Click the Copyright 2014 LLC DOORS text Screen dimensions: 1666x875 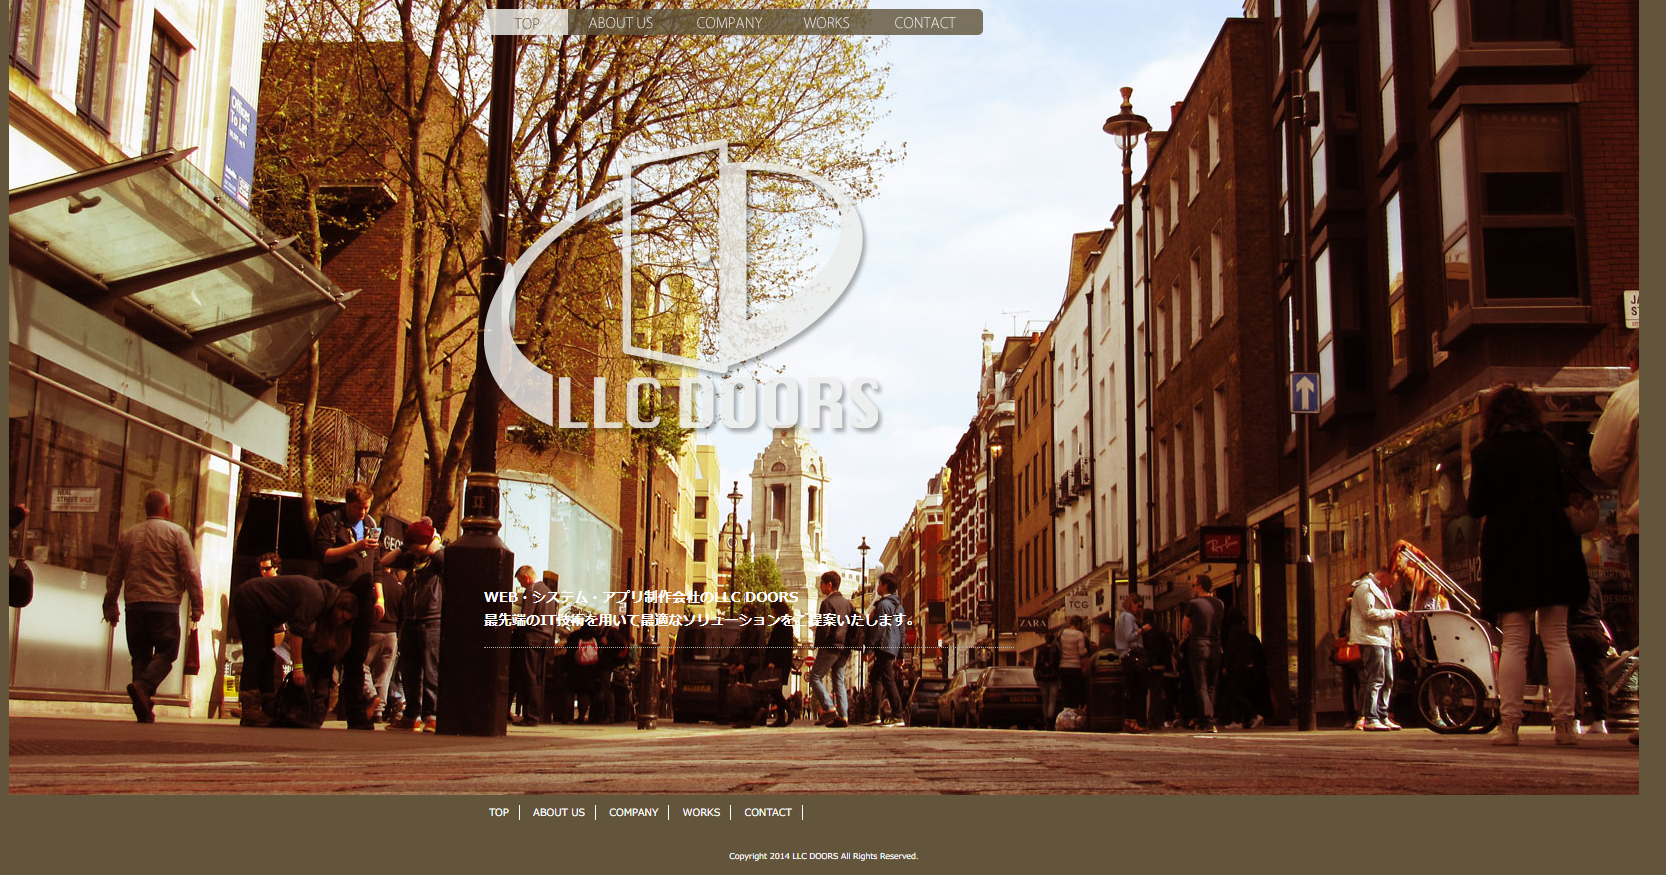[823, 856]
